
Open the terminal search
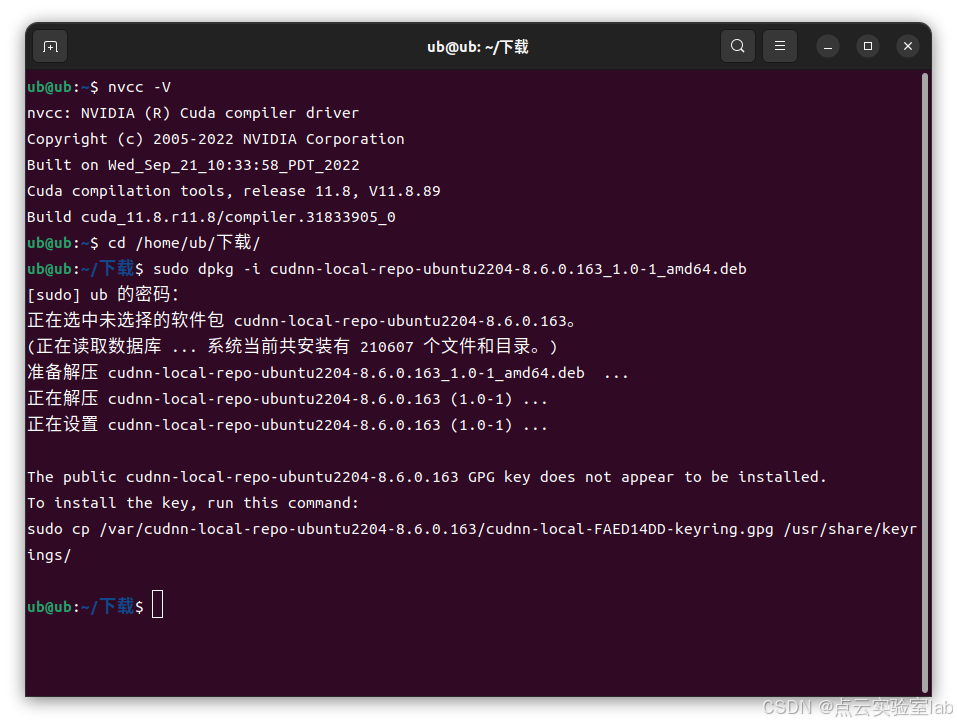tap(737, 46)
